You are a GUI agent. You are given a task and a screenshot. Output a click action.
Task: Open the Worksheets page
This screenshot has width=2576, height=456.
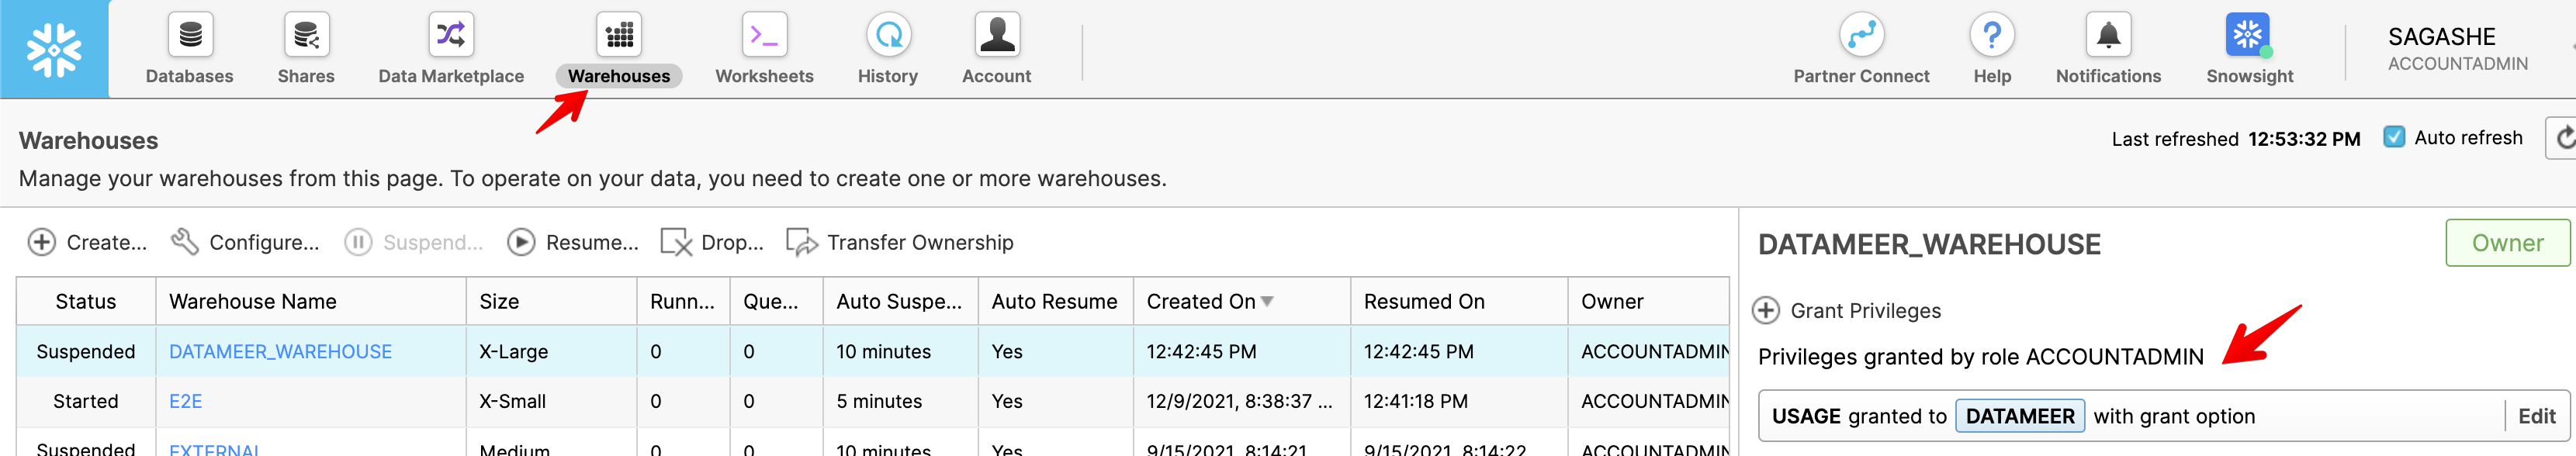point(764,49)
